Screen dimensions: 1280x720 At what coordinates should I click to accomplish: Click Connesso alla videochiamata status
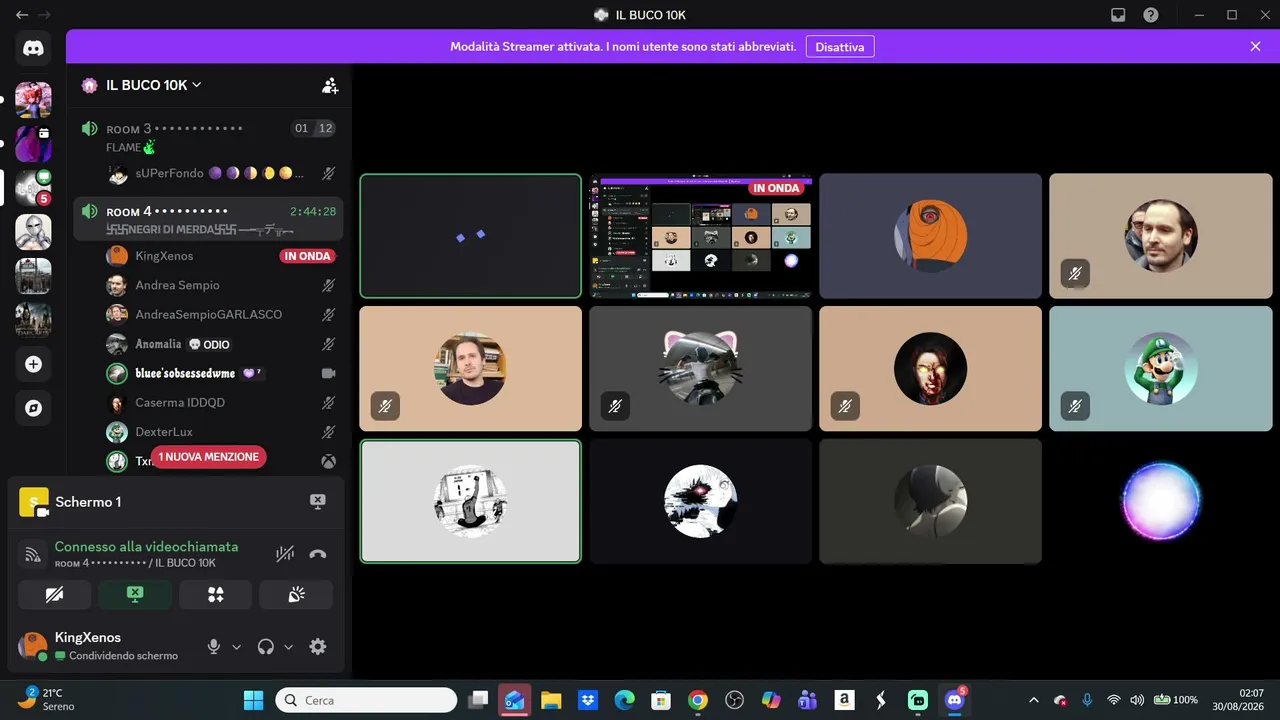click(146, 546)
